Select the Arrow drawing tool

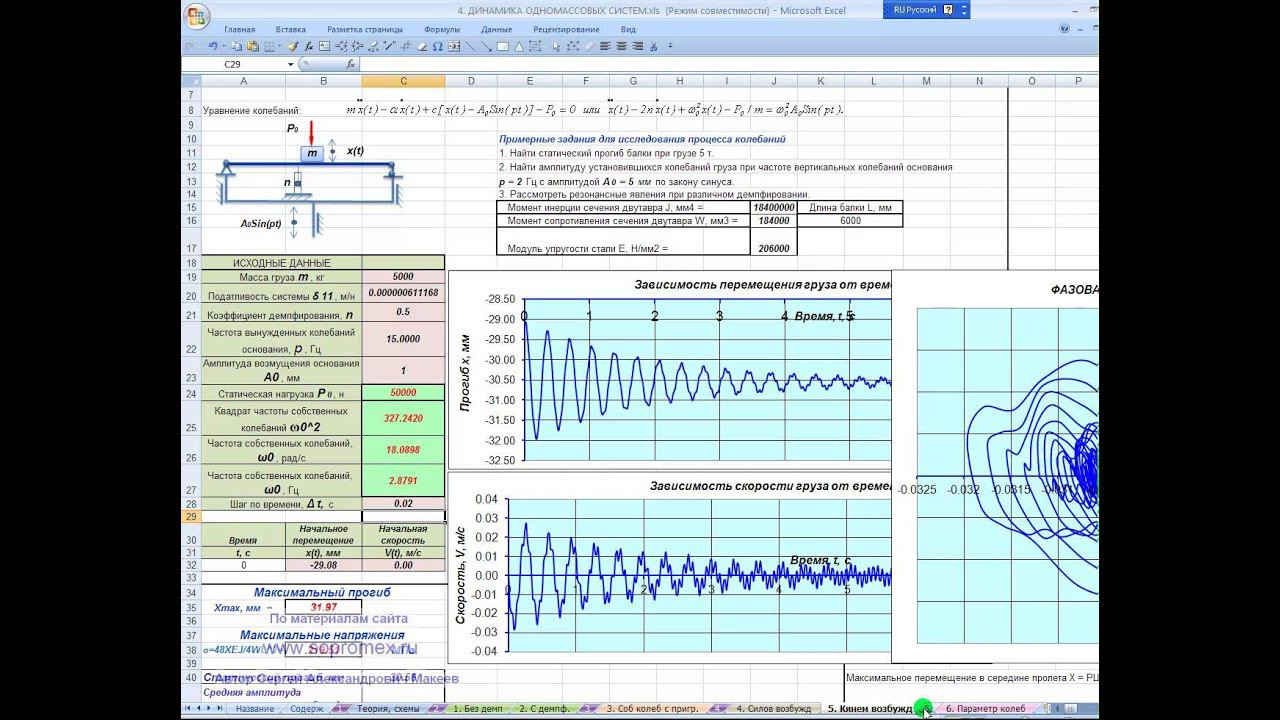tap(486, 46)
